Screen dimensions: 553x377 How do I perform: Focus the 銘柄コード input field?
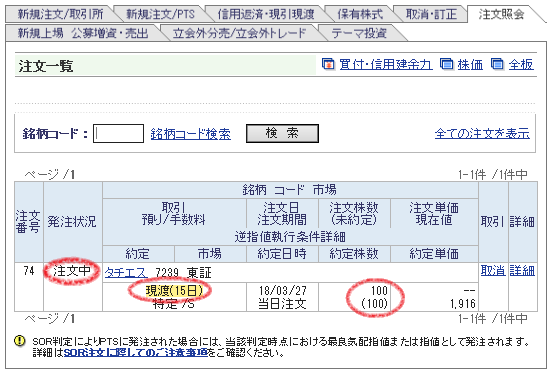(118, 133)
